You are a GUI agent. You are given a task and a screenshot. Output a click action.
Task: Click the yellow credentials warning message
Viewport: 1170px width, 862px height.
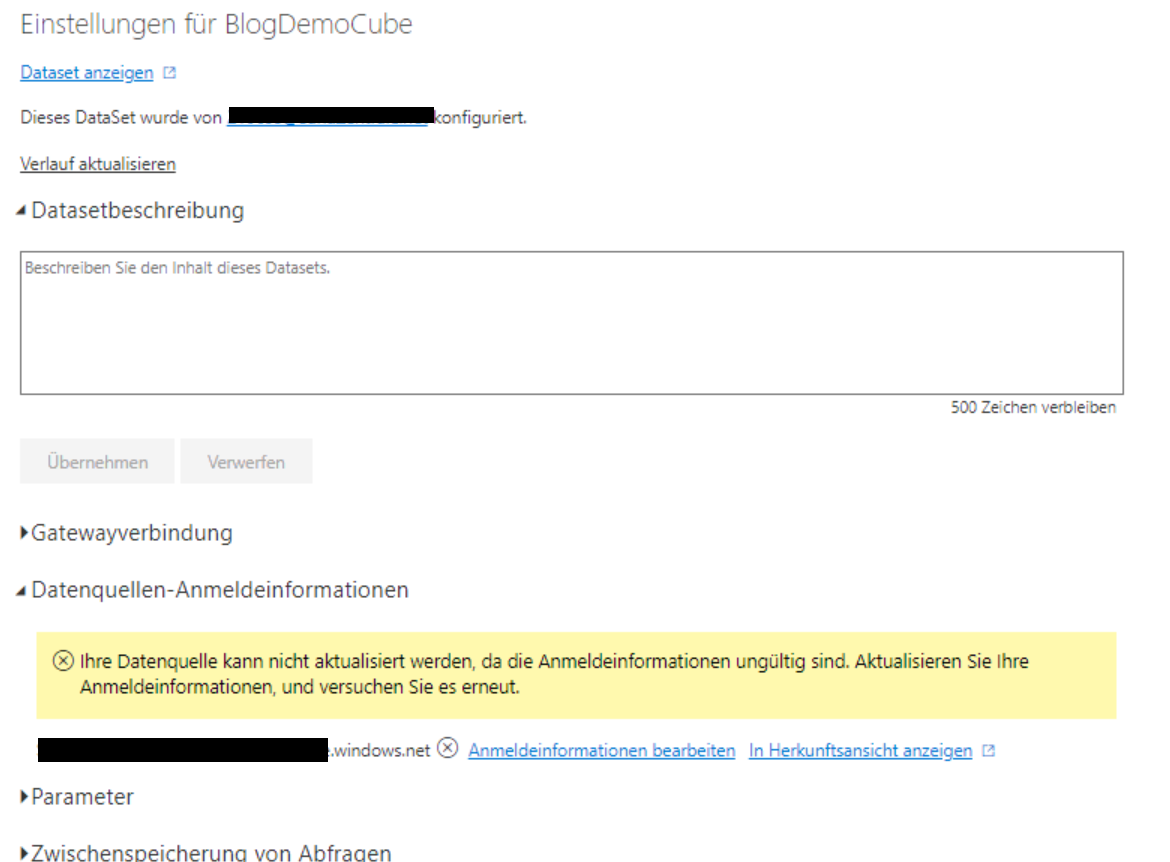576,675
